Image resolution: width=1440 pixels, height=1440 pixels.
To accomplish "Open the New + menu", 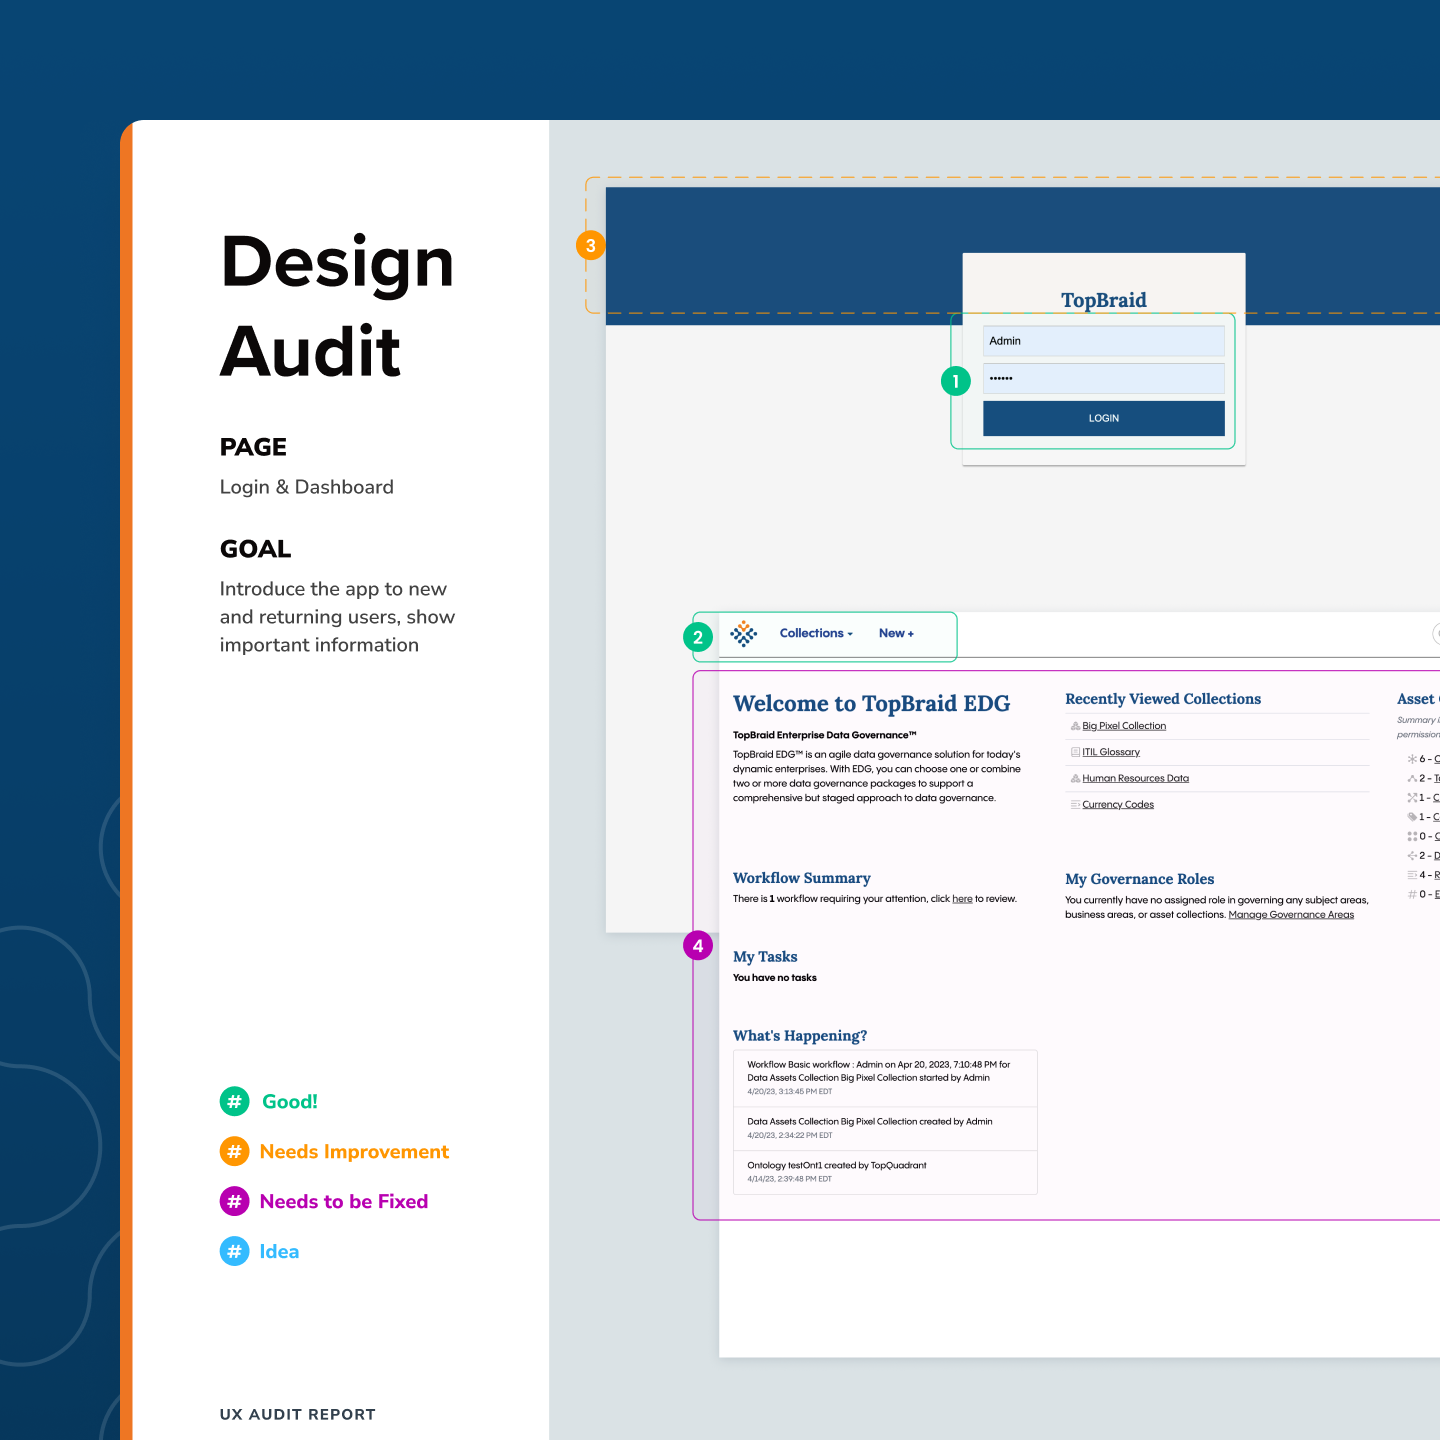I will coord(896,633).
